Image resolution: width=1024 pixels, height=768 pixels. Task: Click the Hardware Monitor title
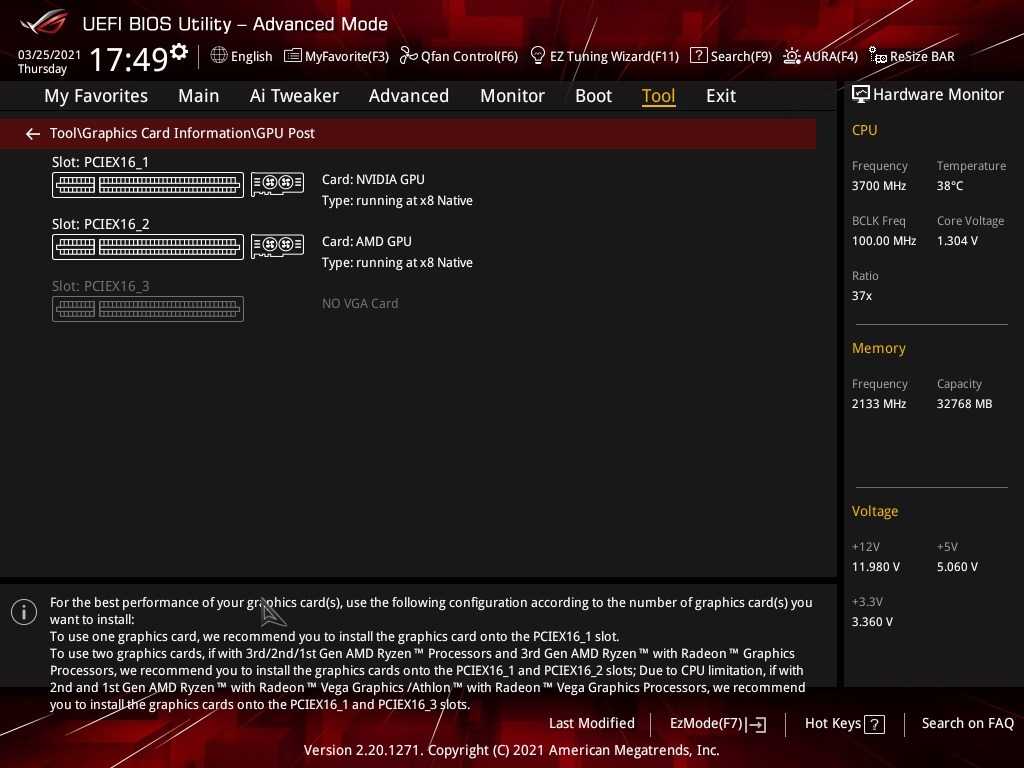pyautogui.click(x=938, y=95)
